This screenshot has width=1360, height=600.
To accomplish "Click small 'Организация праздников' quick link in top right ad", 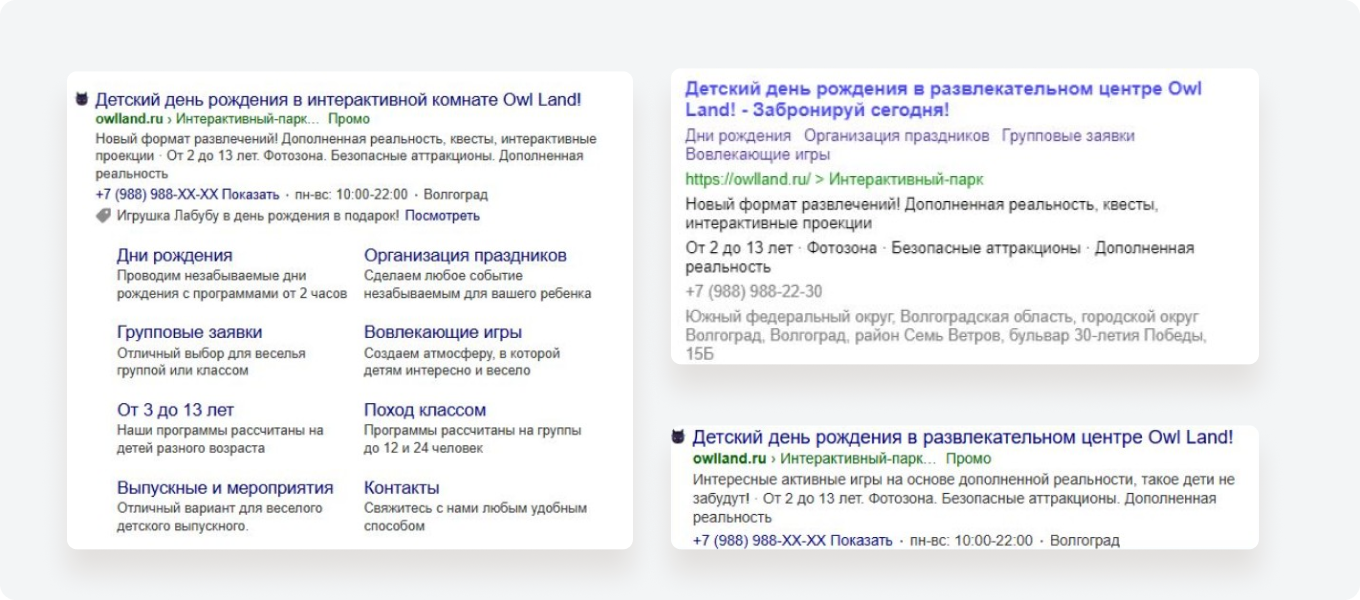I will (897, 135).
